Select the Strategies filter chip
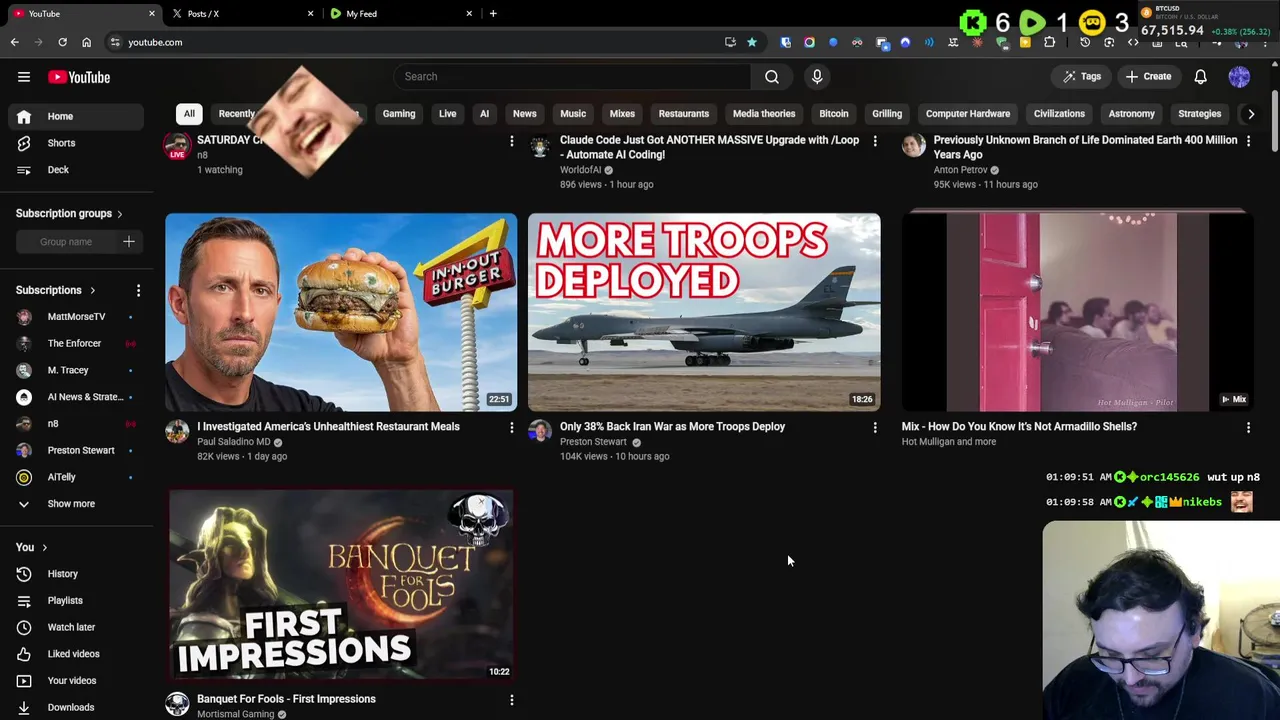Screen dimensions: 1280x720 (x=1200, y=113)
